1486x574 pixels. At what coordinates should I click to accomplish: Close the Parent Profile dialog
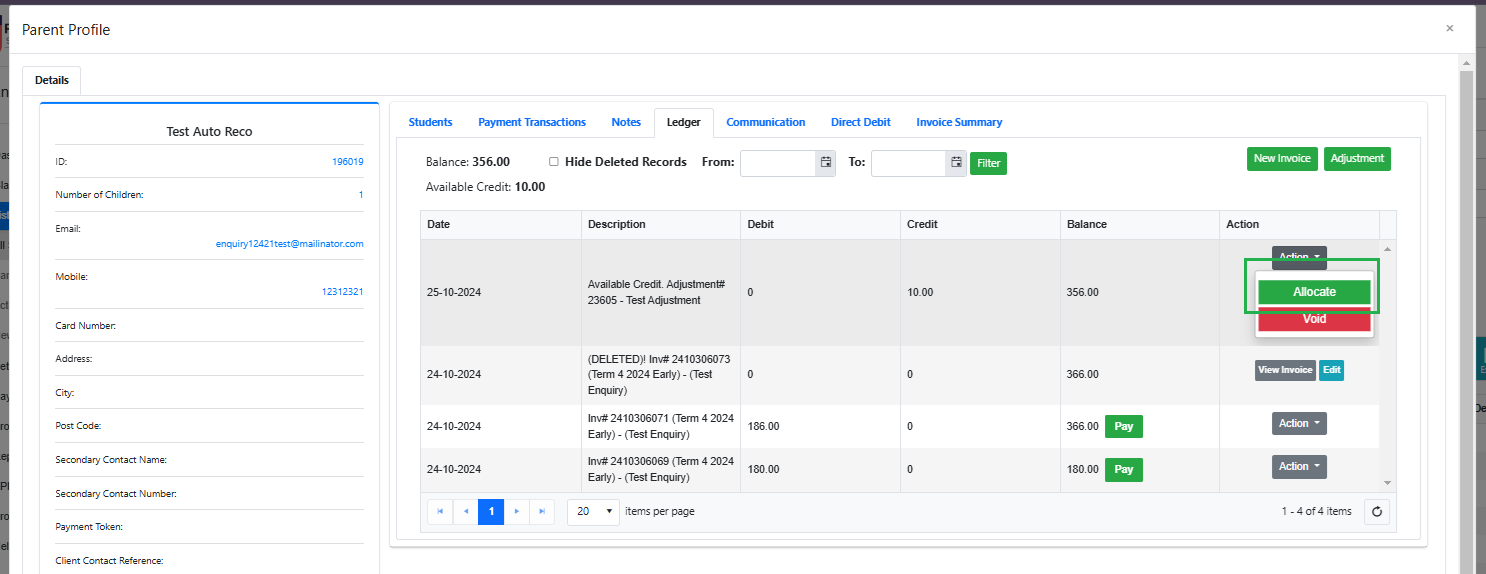(1449, 28)
